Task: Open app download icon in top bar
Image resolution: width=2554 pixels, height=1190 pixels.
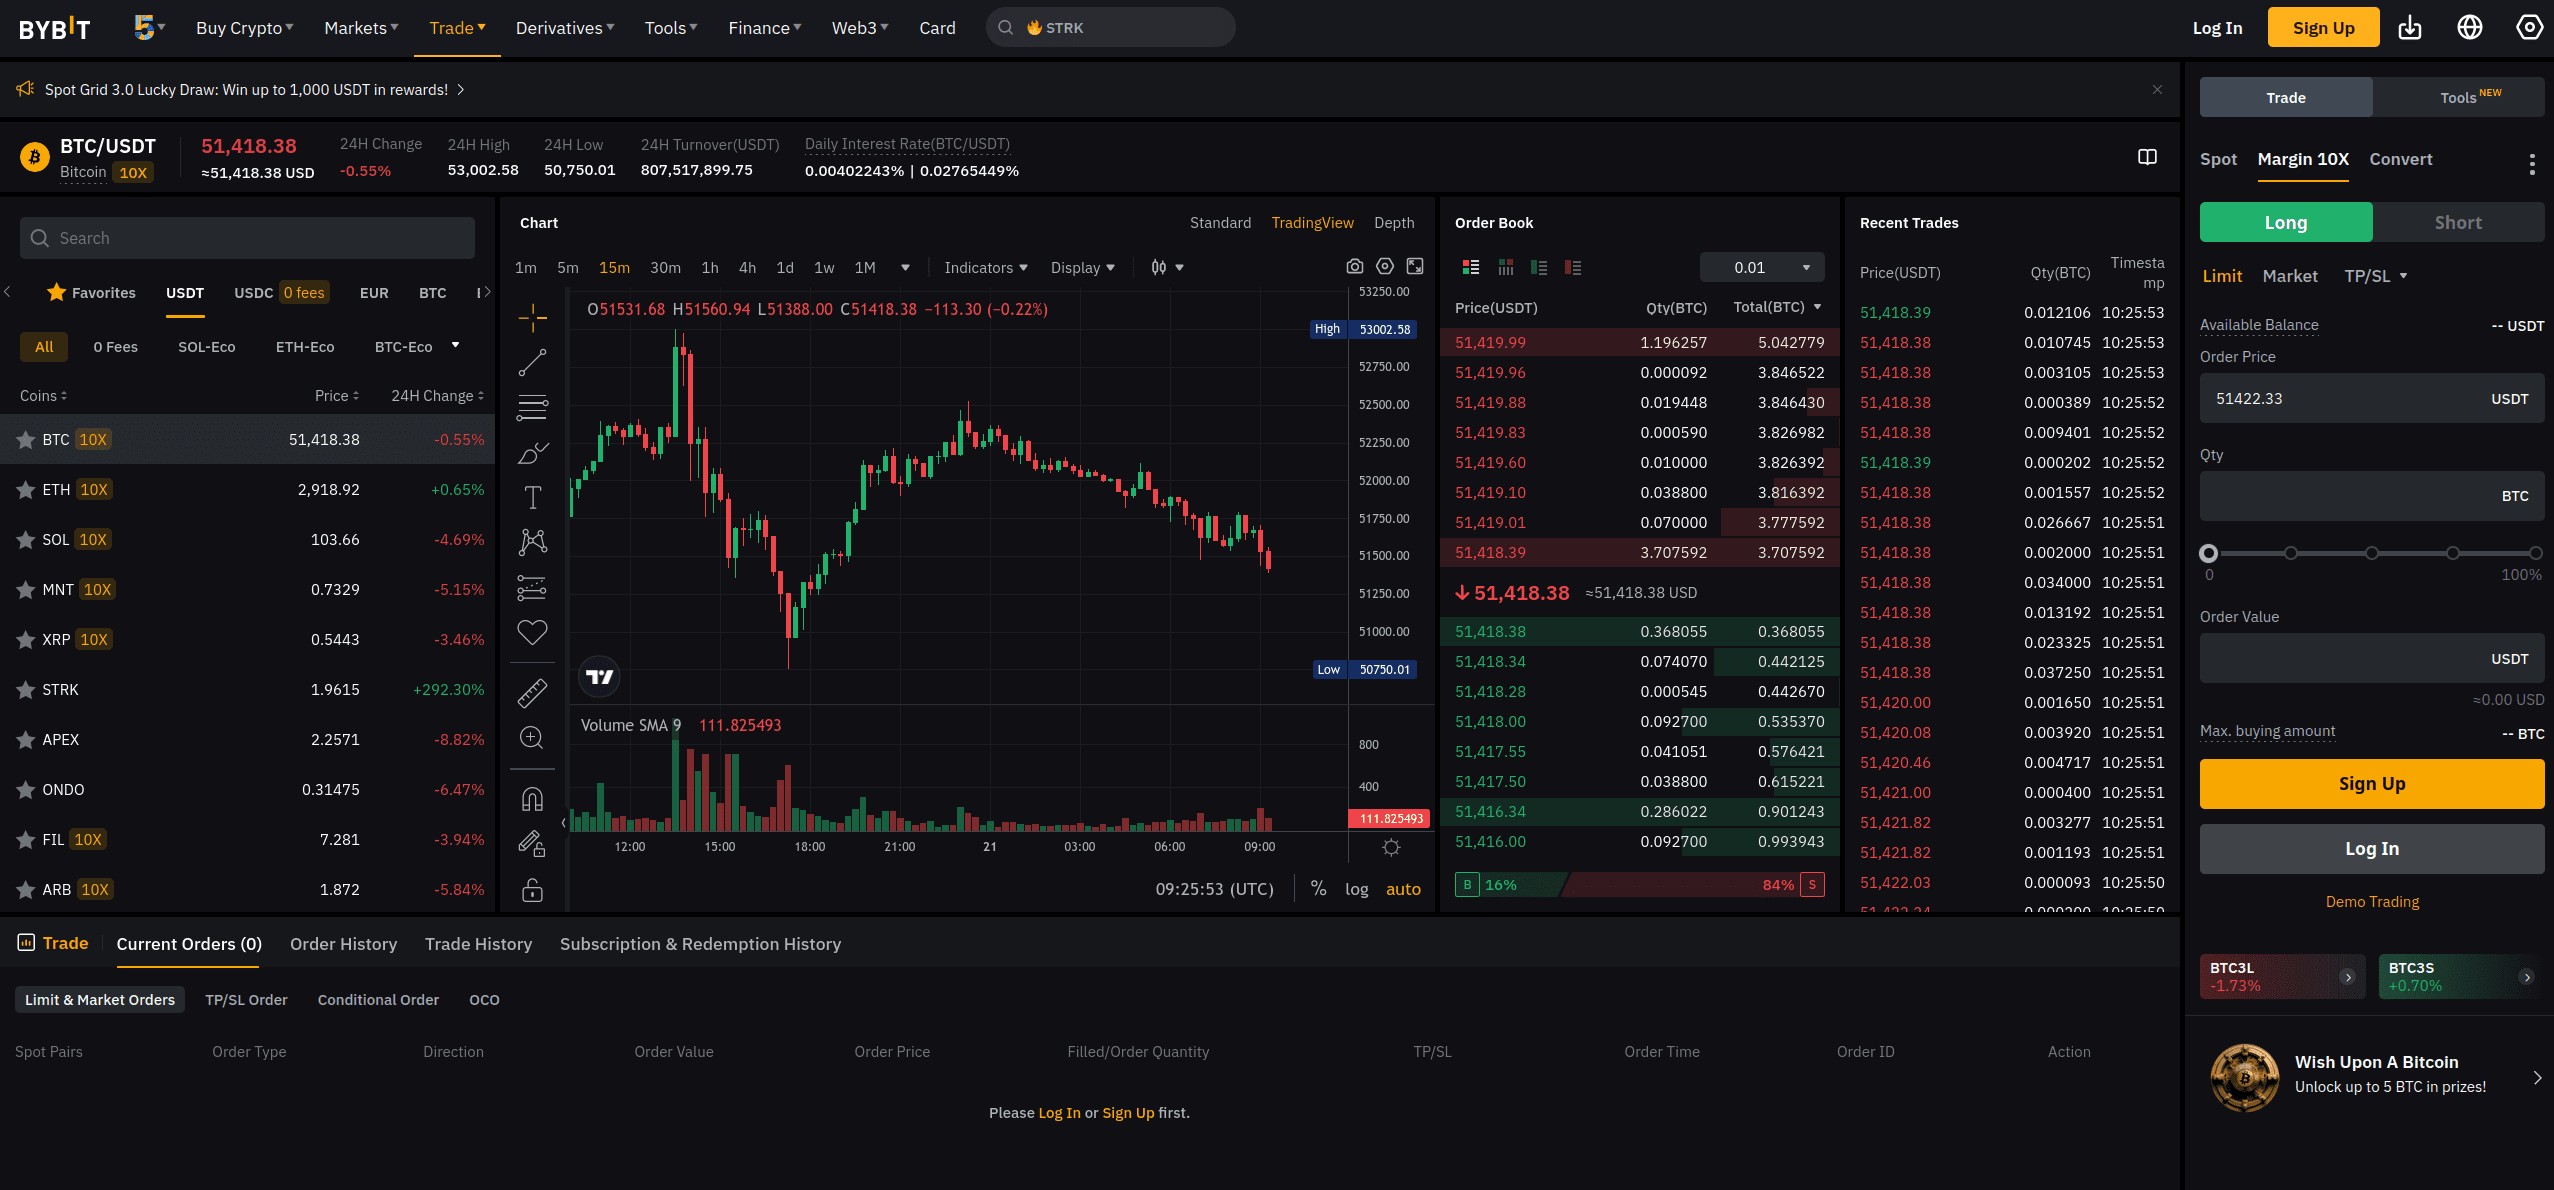Action: (2410, 27)
